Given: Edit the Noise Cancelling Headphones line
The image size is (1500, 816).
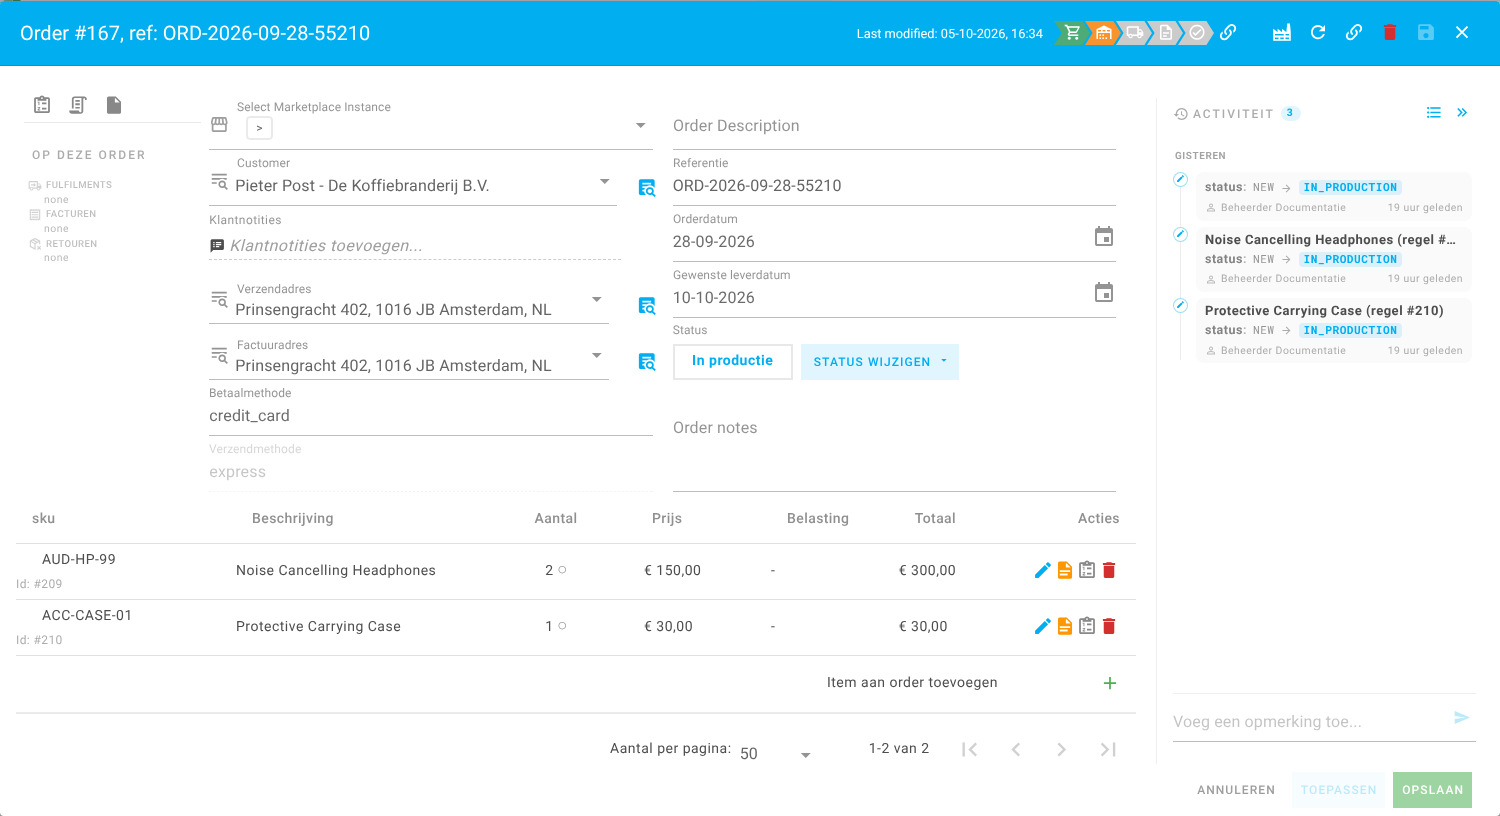Looking at the screenshot, I should 1042,570.
